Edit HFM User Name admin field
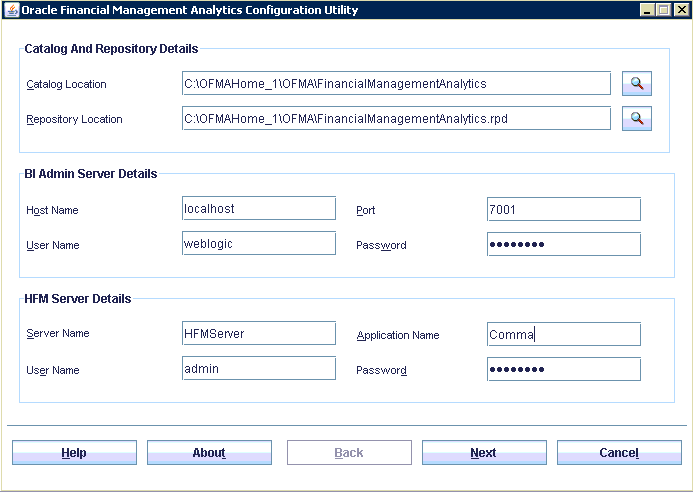This screenshot has height=492, width=693. pyautogui.click(x=259, y=368)
